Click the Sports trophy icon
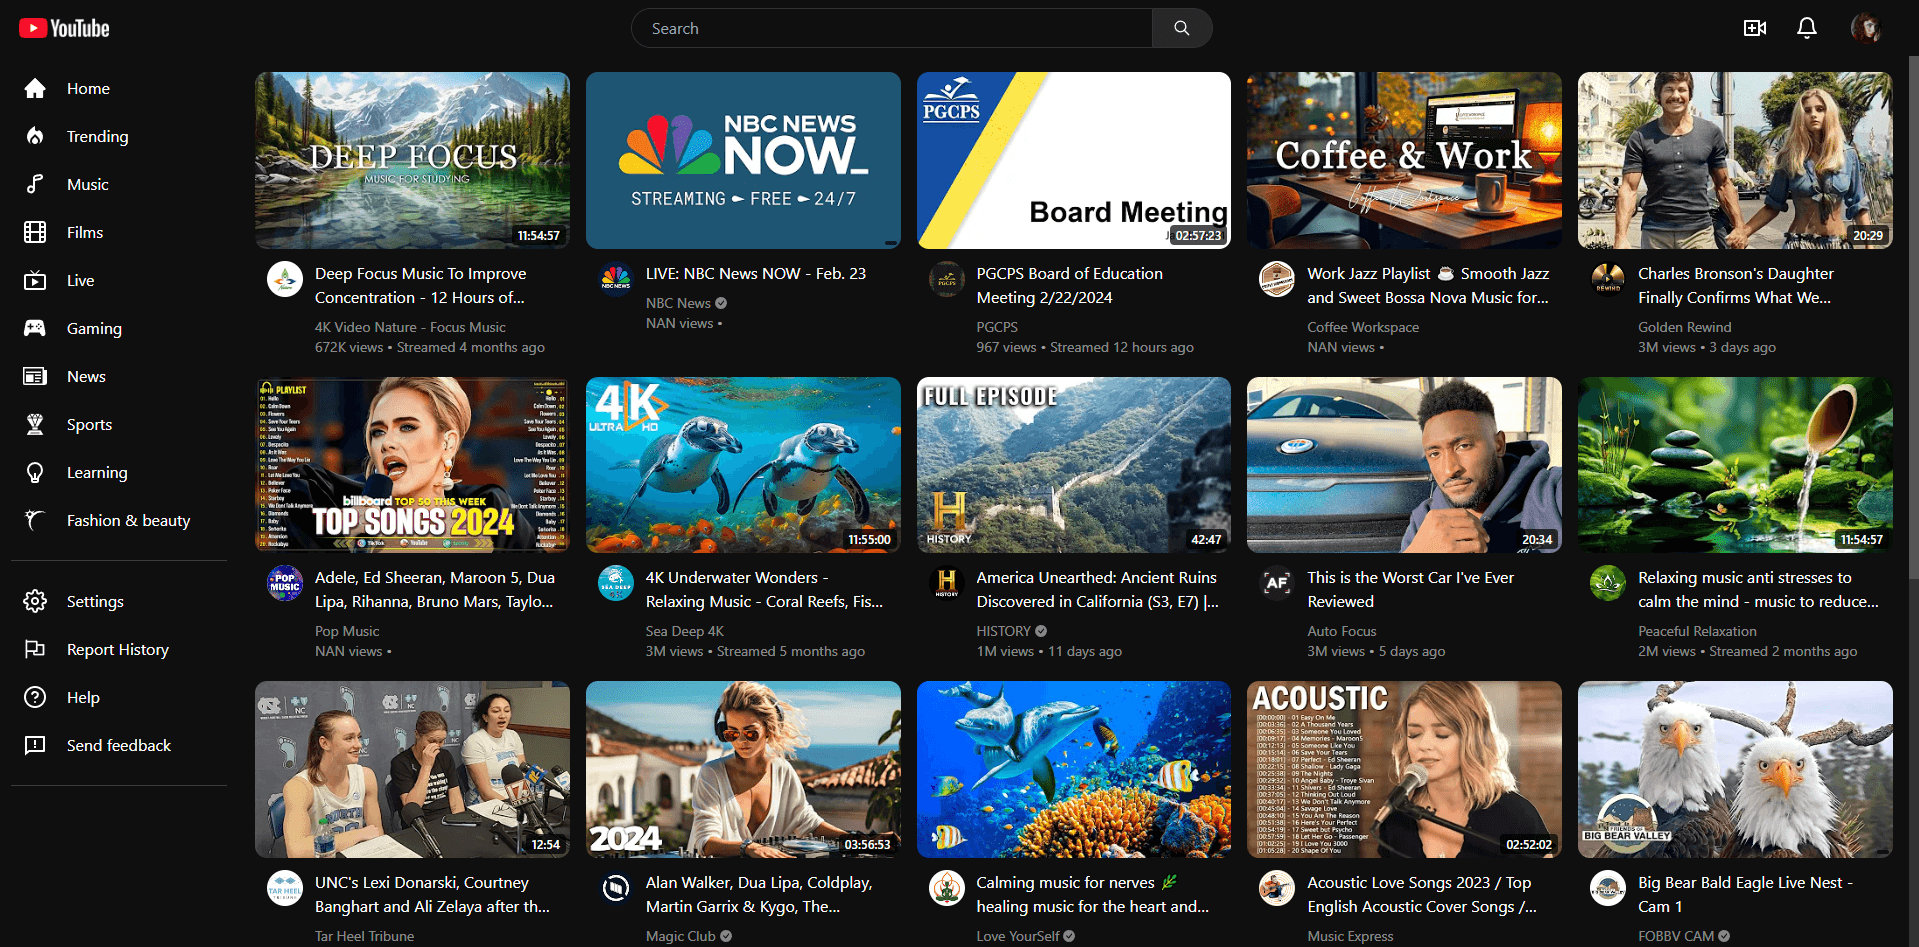 tap(35, 424)
